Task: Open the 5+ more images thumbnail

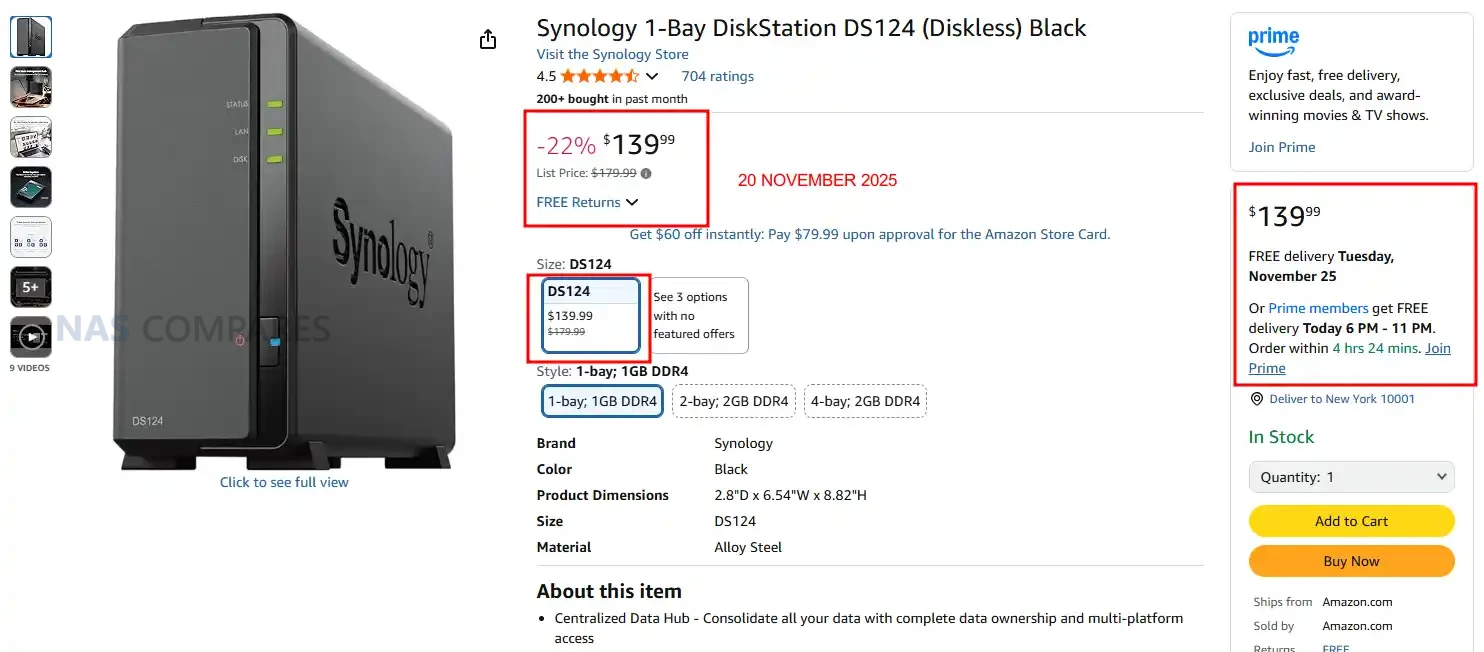Action: pos(31,287)
